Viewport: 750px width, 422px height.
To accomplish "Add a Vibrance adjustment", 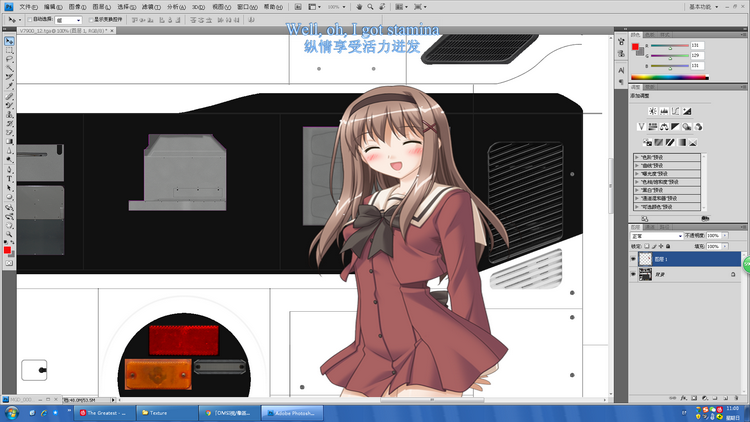I will (641, 127).
